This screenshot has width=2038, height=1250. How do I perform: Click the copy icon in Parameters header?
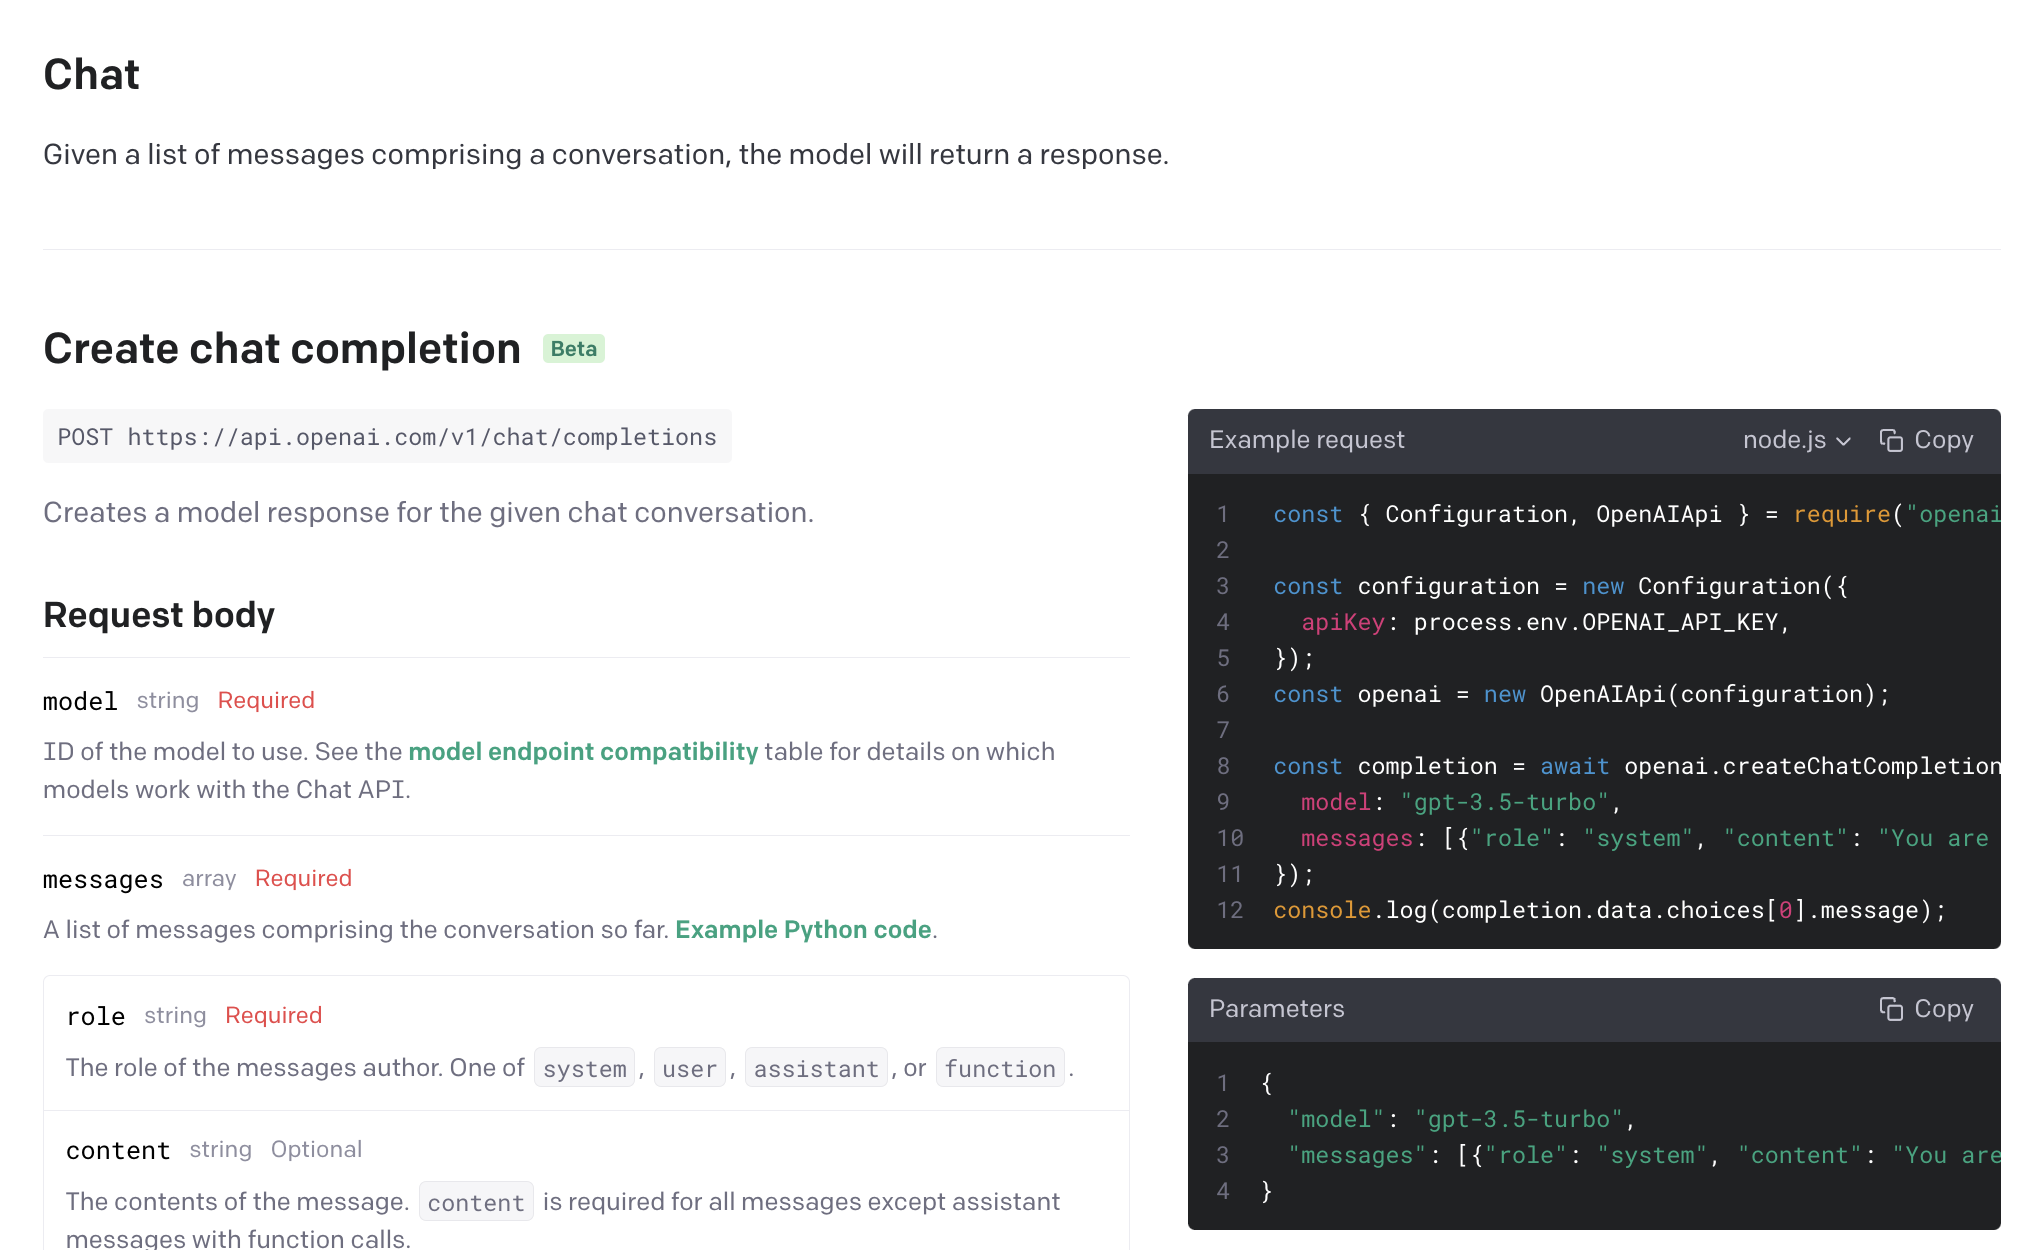point(1890,1009)
